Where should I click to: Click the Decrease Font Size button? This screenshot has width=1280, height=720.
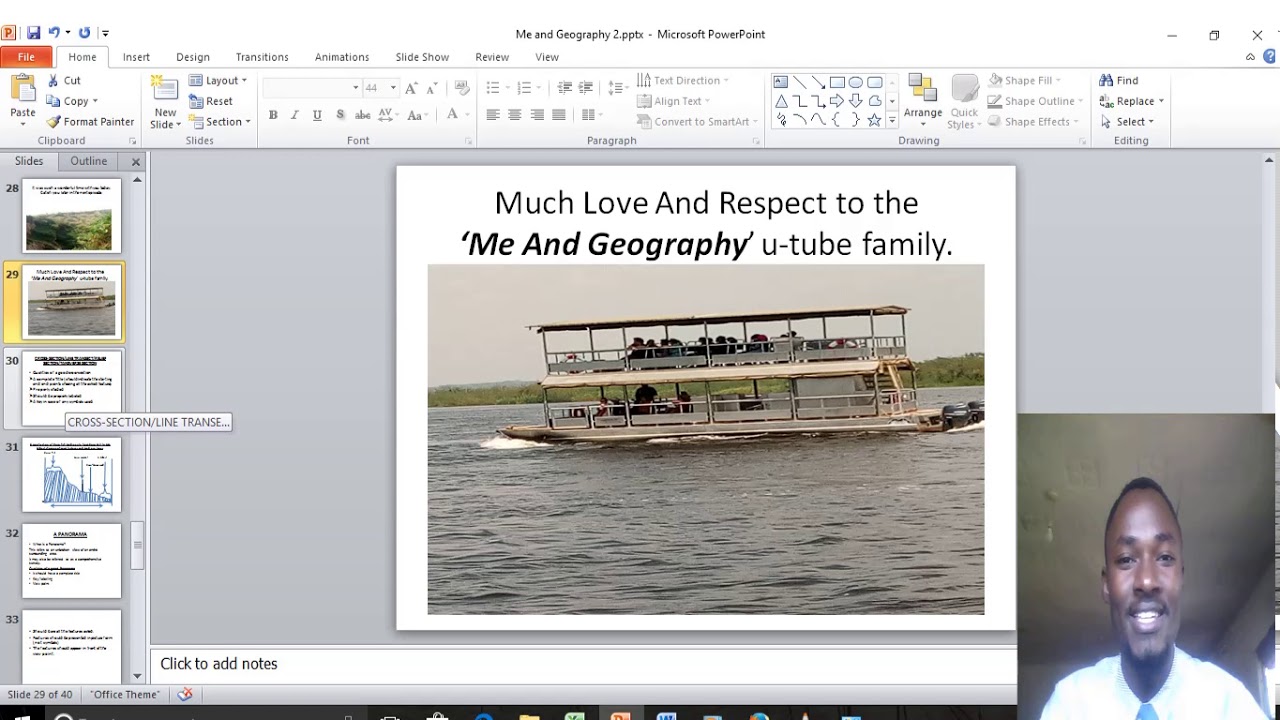pyautogui.click(x=432, y=88)
